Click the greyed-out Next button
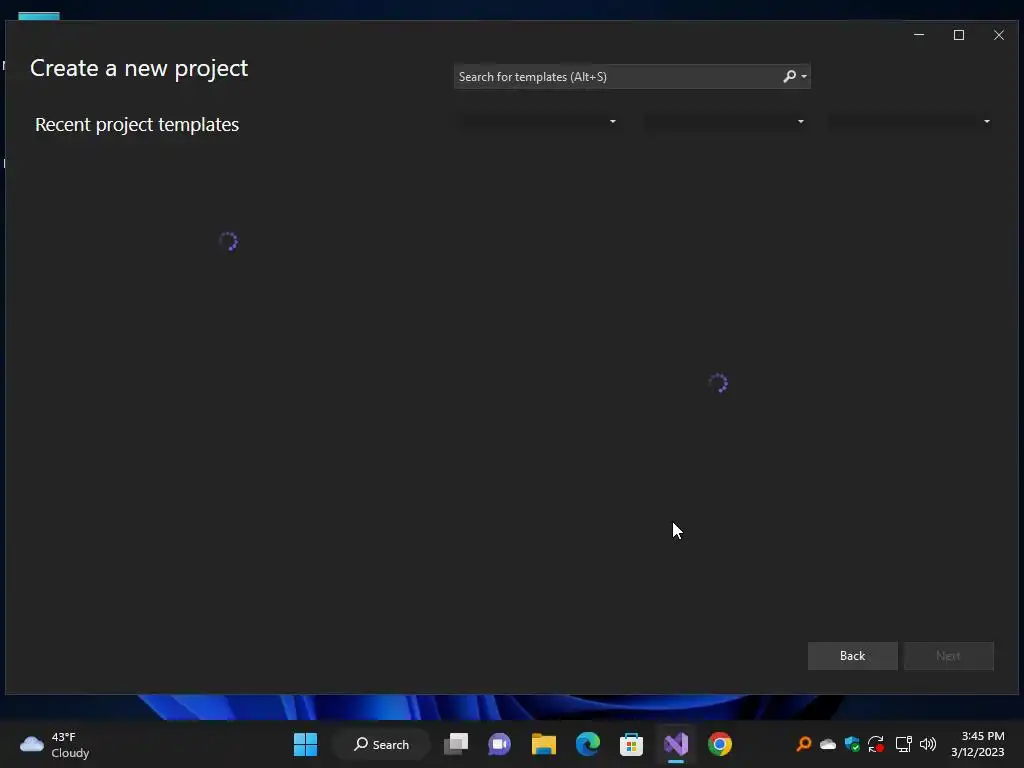Viewport: 1024px width, 768px height. tap(948, 656)
